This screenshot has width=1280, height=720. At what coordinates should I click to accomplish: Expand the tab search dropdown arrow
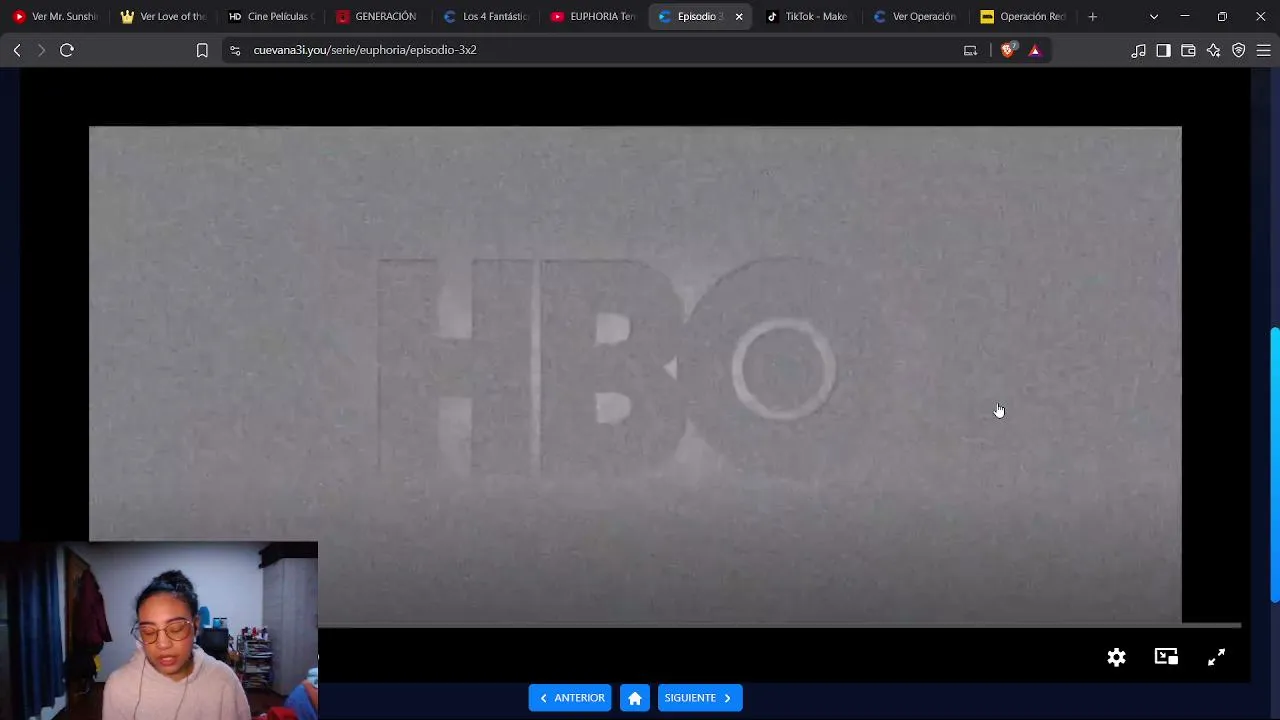point(1154,16)
